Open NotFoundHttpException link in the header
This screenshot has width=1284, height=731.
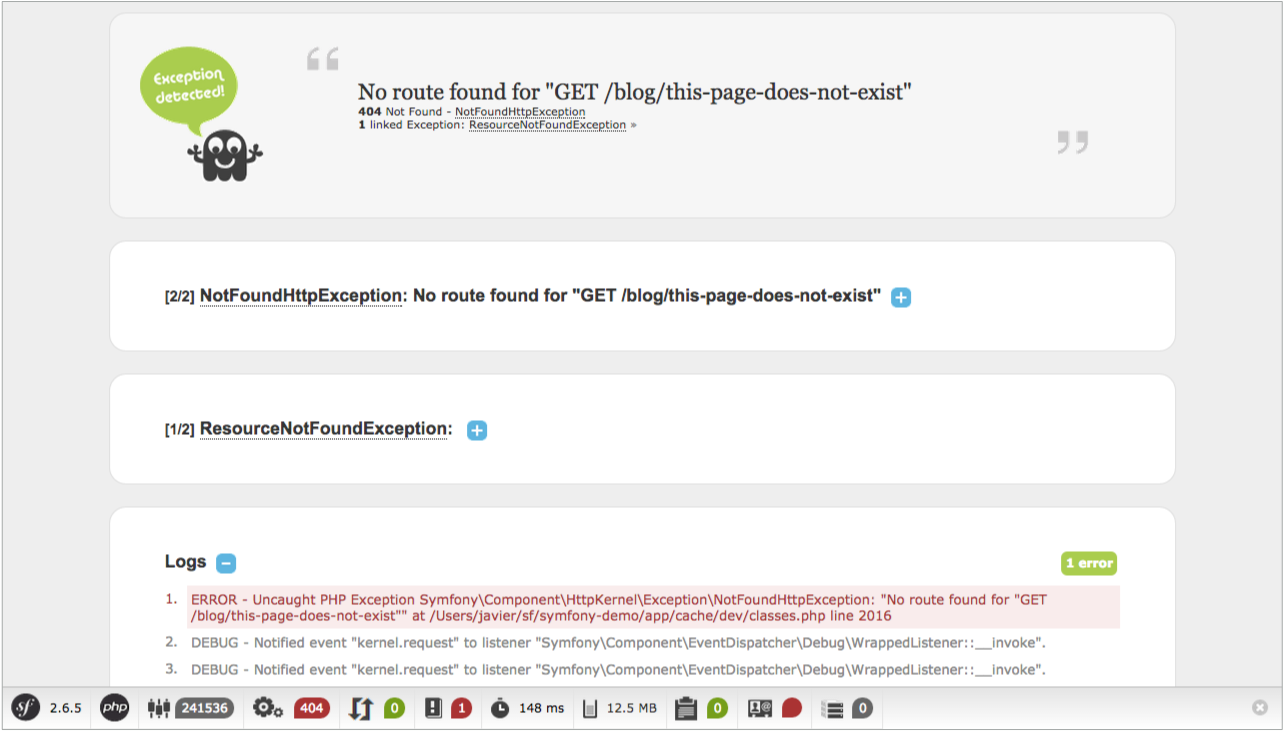(520, 112)
